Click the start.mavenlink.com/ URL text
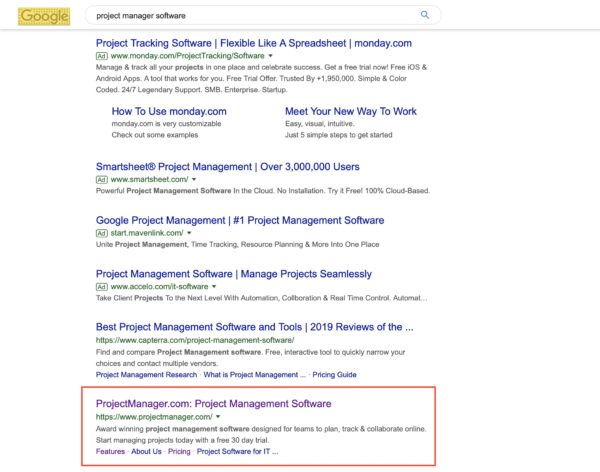 tap(147, 233)
